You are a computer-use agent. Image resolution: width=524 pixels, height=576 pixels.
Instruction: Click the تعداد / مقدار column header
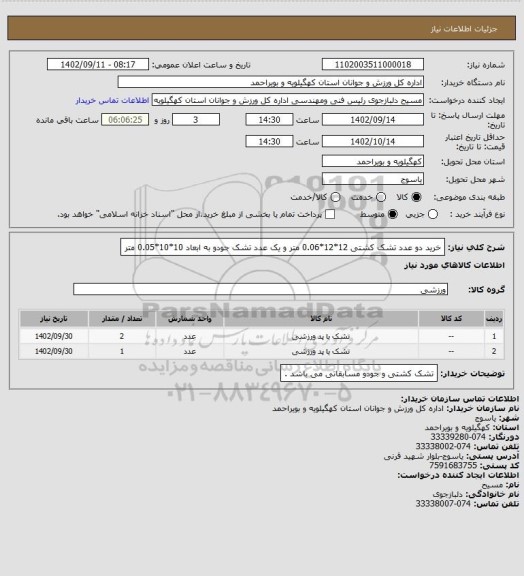pyautogui.click(x=122, y=318)
